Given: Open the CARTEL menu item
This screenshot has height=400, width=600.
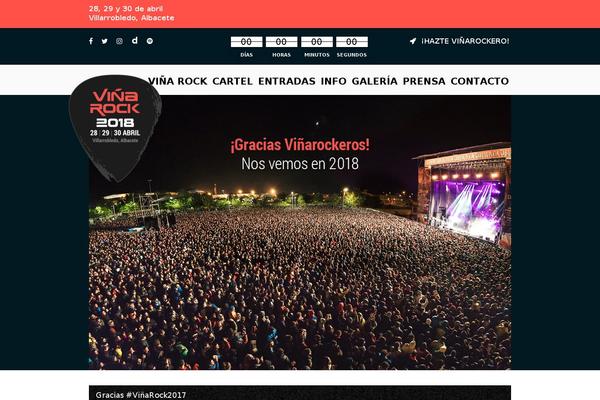Looking at the screenshot, I should [232, 81].
